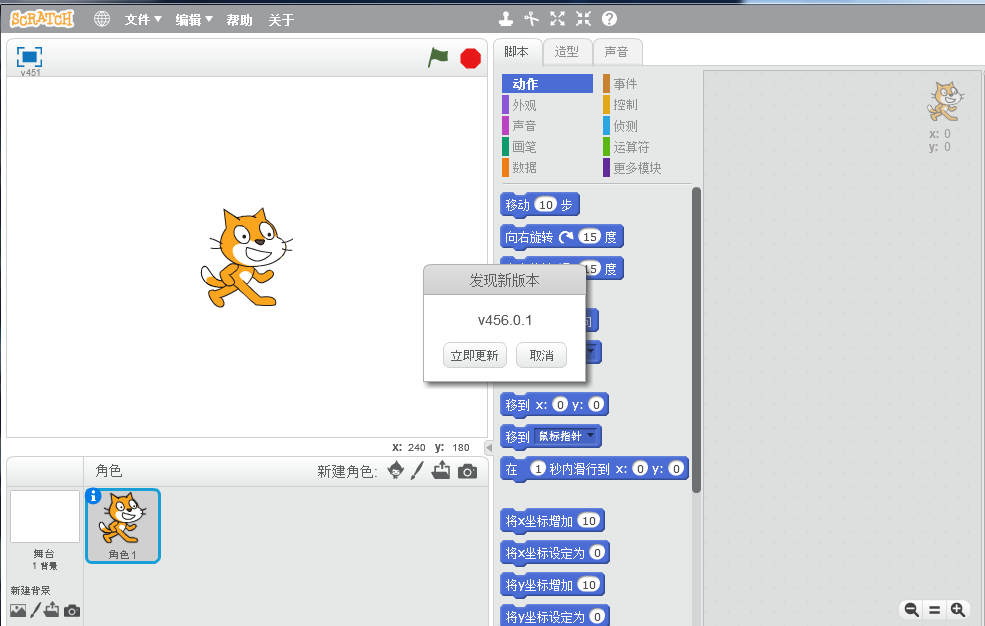The image size is (985, 626).
Task: Paint a new sprite
Action: (x=417, y=470)
